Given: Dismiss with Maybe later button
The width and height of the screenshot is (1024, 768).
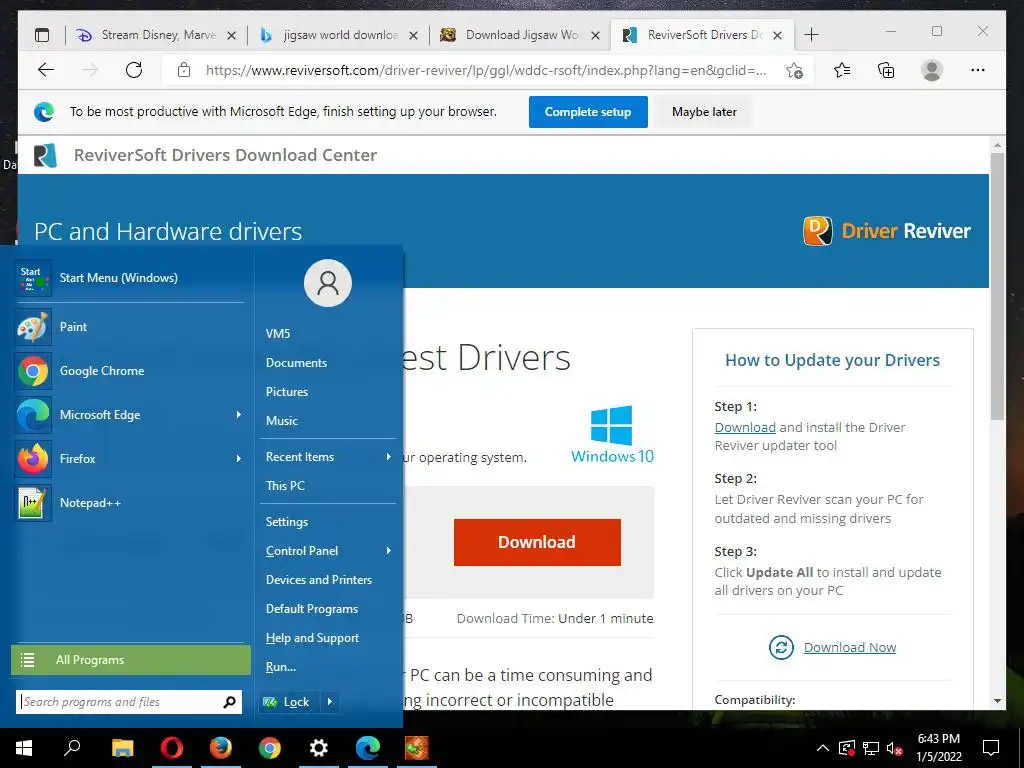Looking at the screenshot, I should (x=704, y=112).
